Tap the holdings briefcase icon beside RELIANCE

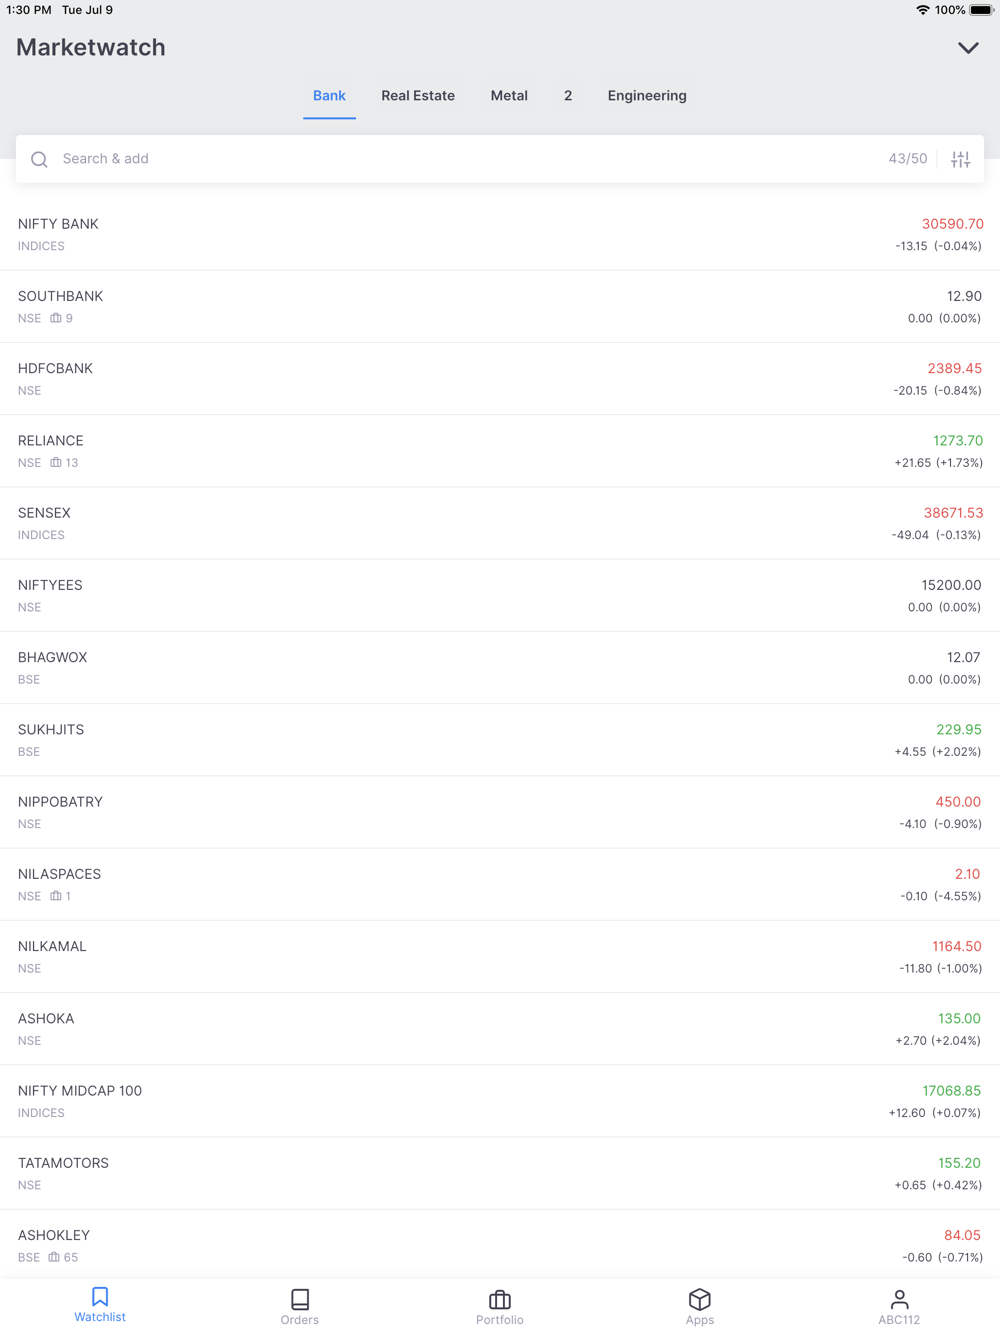click(x=56, y=463)
